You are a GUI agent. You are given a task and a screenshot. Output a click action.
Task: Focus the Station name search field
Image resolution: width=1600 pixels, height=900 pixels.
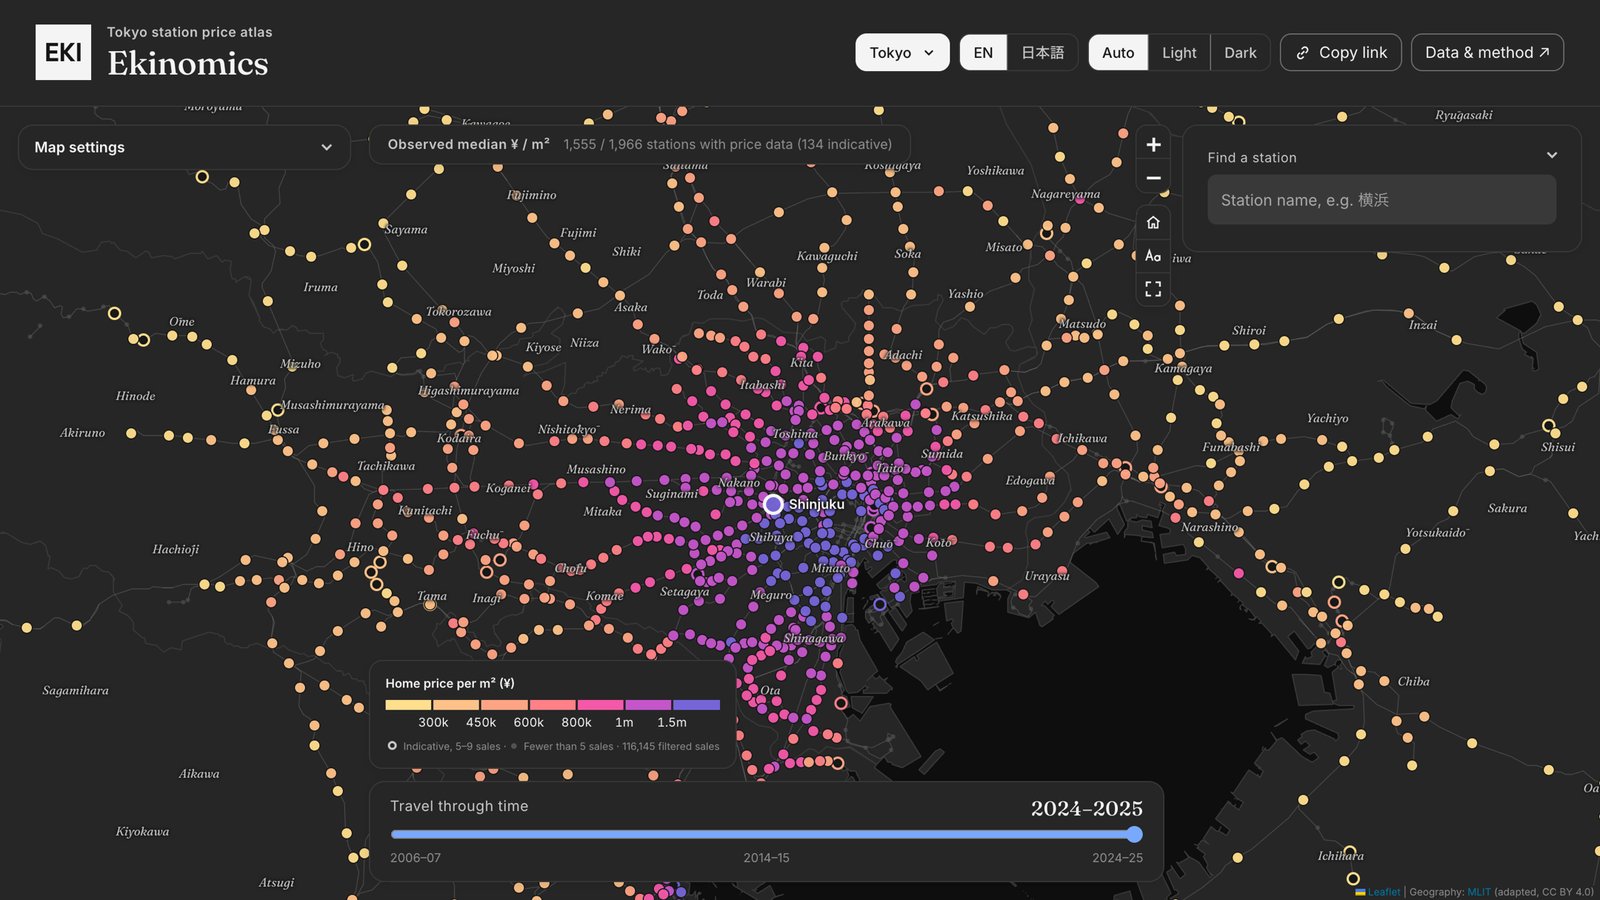point(1381,200)
